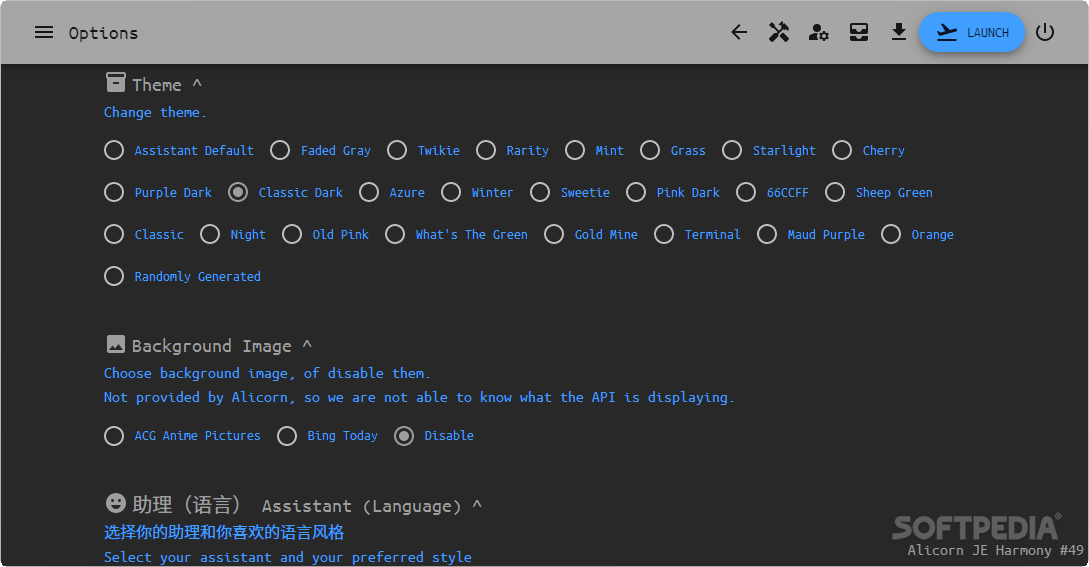Select the Randomly Generated theme
This screenshot has width=1089, height=567.
click(x=114, y=276)
